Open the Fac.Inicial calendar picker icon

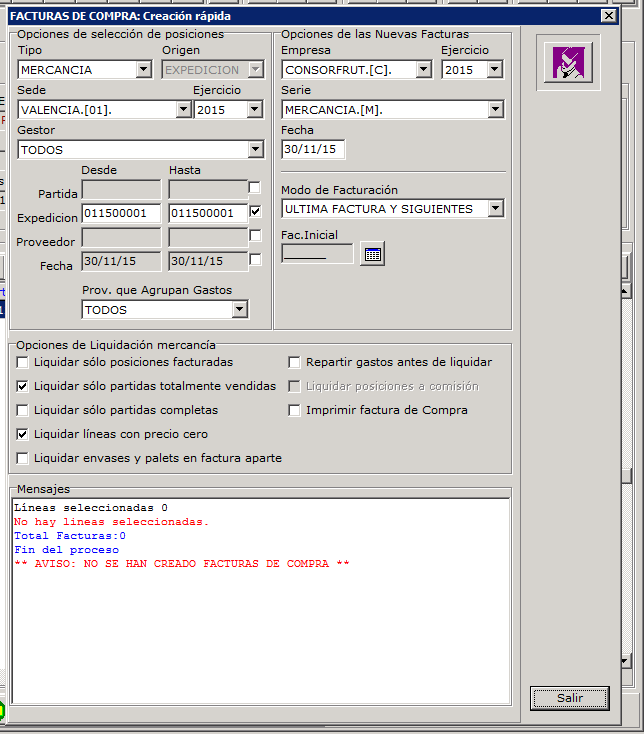(x=372, y=254)
